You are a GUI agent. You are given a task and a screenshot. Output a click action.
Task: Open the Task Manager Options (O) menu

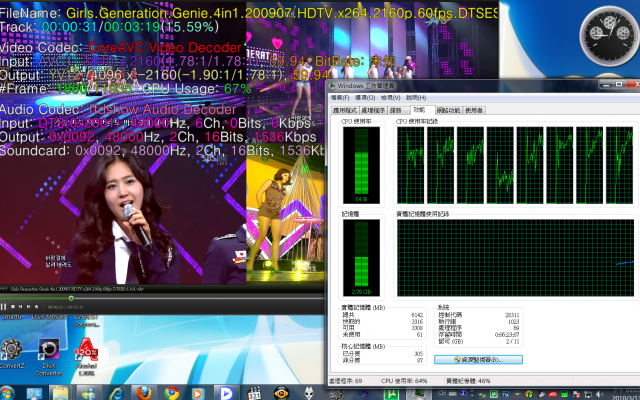[365, 98]
